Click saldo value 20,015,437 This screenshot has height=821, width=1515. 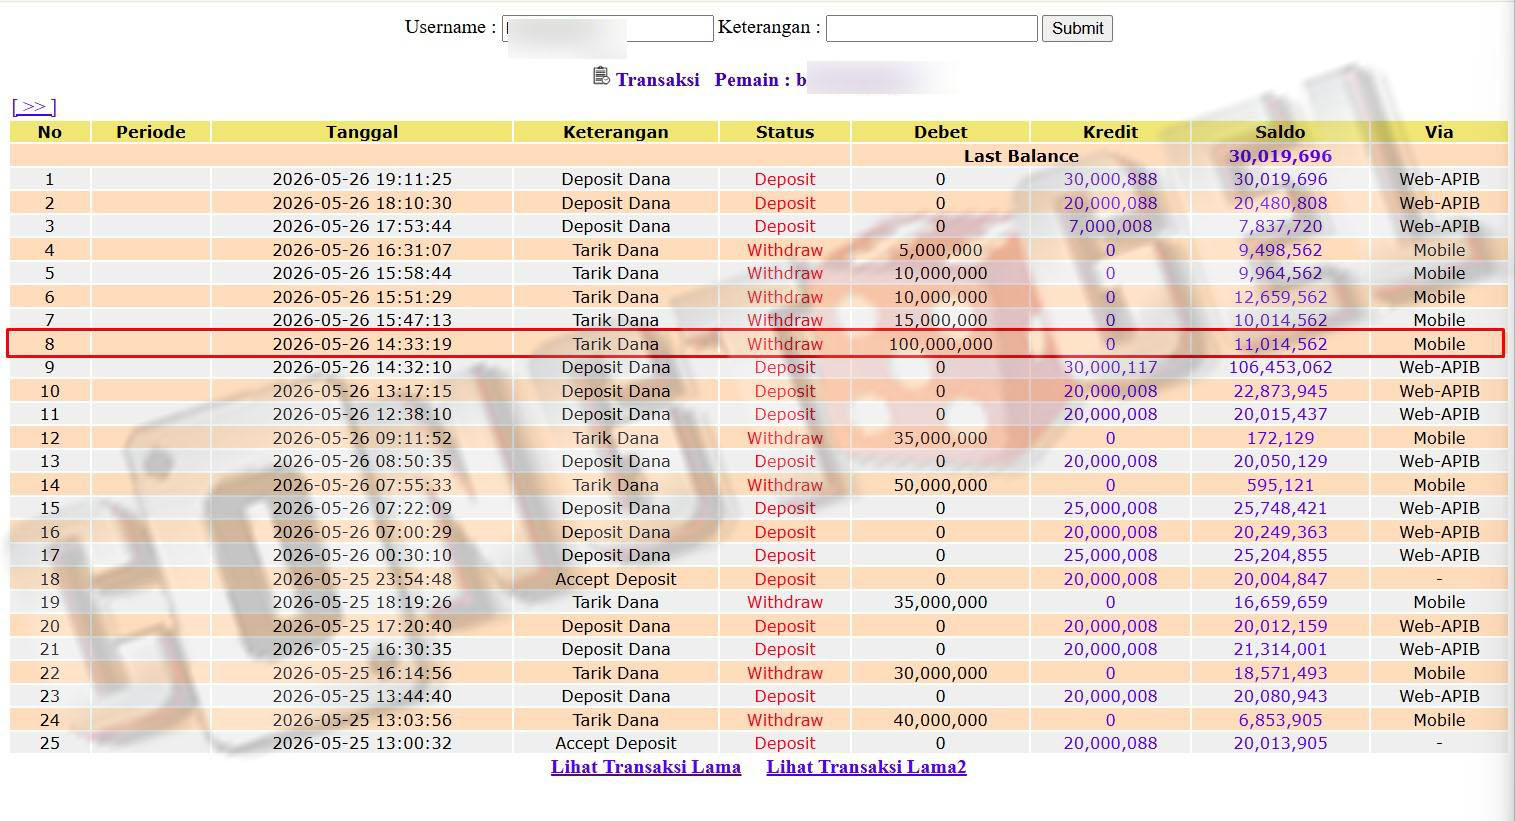pos(1280,414)
